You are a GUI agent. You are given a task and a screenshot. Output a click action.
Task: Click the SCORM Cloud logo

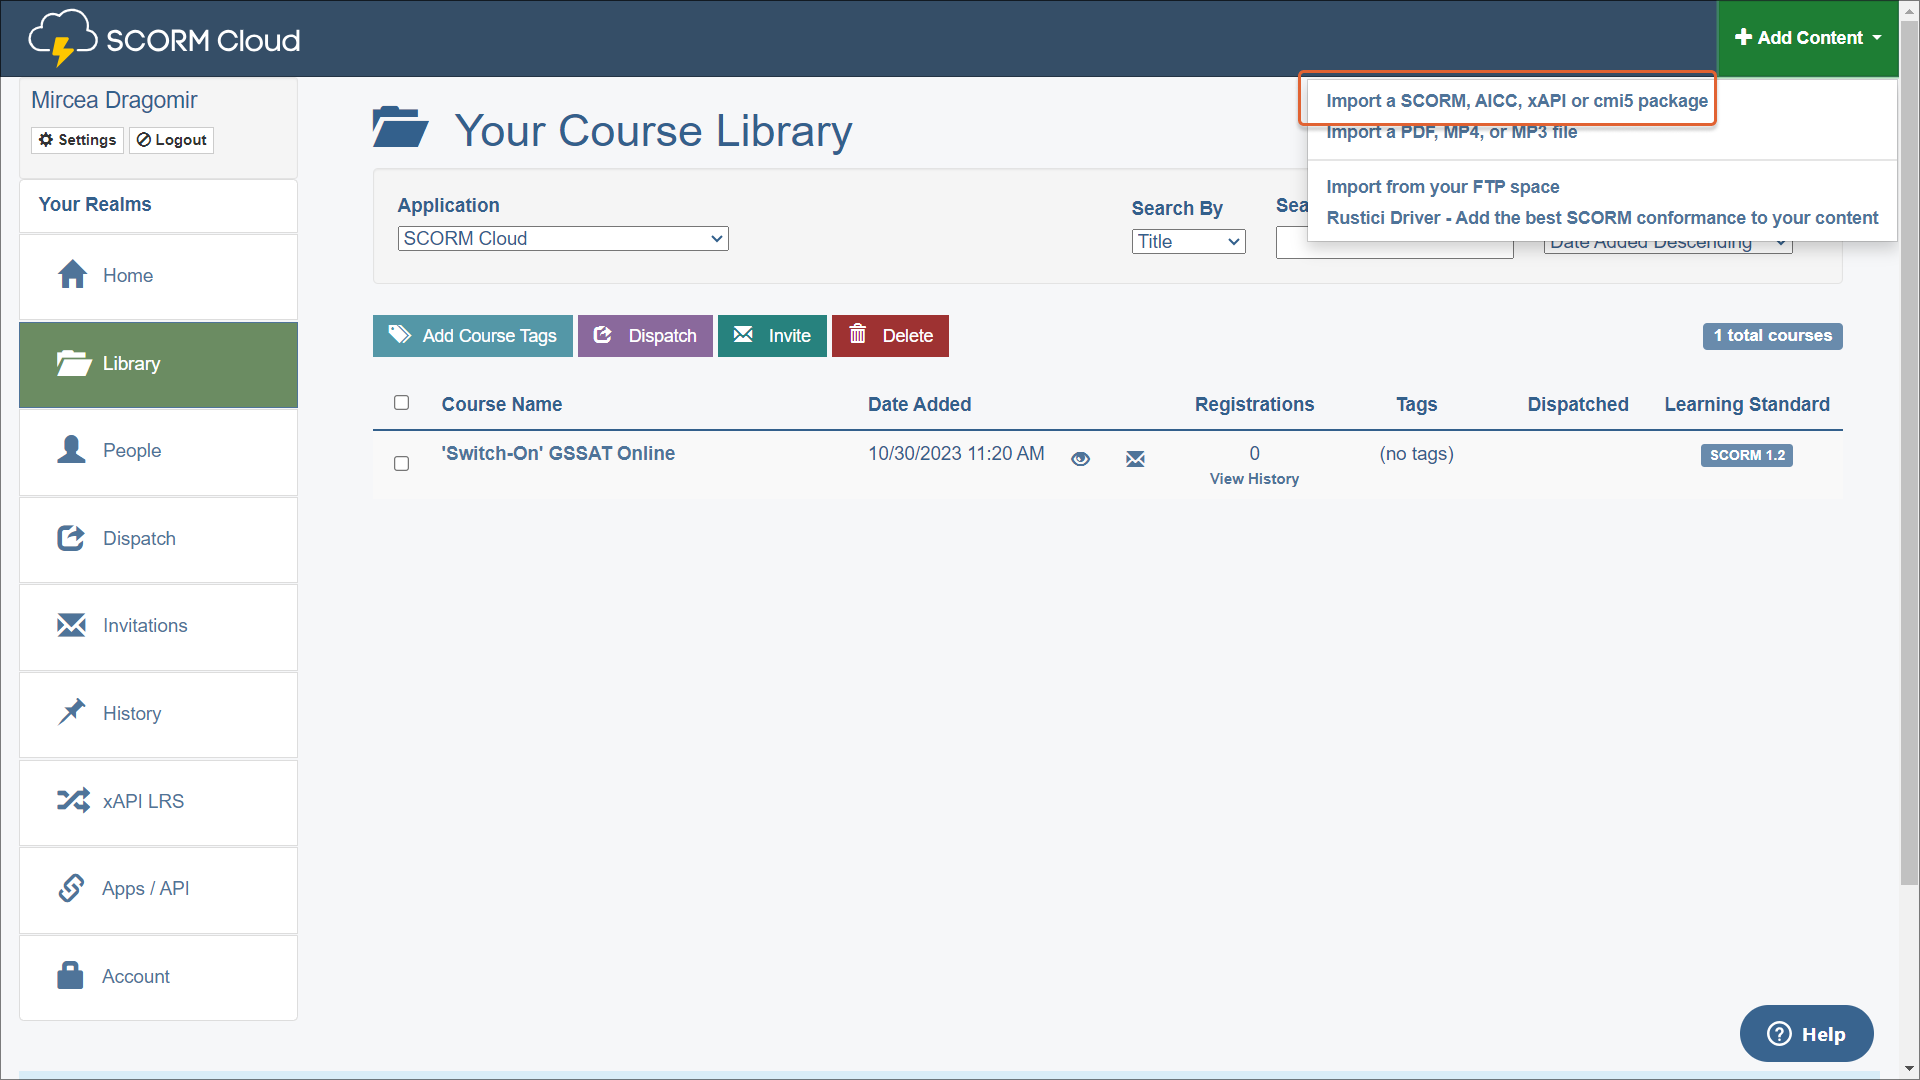(165, 39)
